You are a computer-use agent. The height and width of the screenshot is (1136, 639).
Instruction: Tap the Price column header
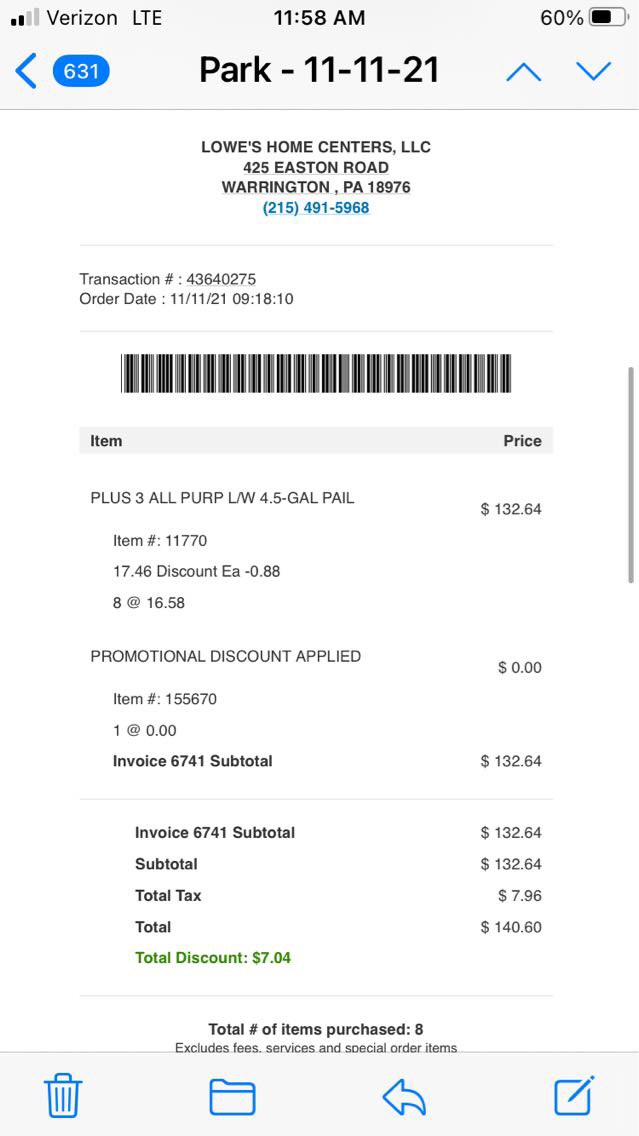coord(522,441)
